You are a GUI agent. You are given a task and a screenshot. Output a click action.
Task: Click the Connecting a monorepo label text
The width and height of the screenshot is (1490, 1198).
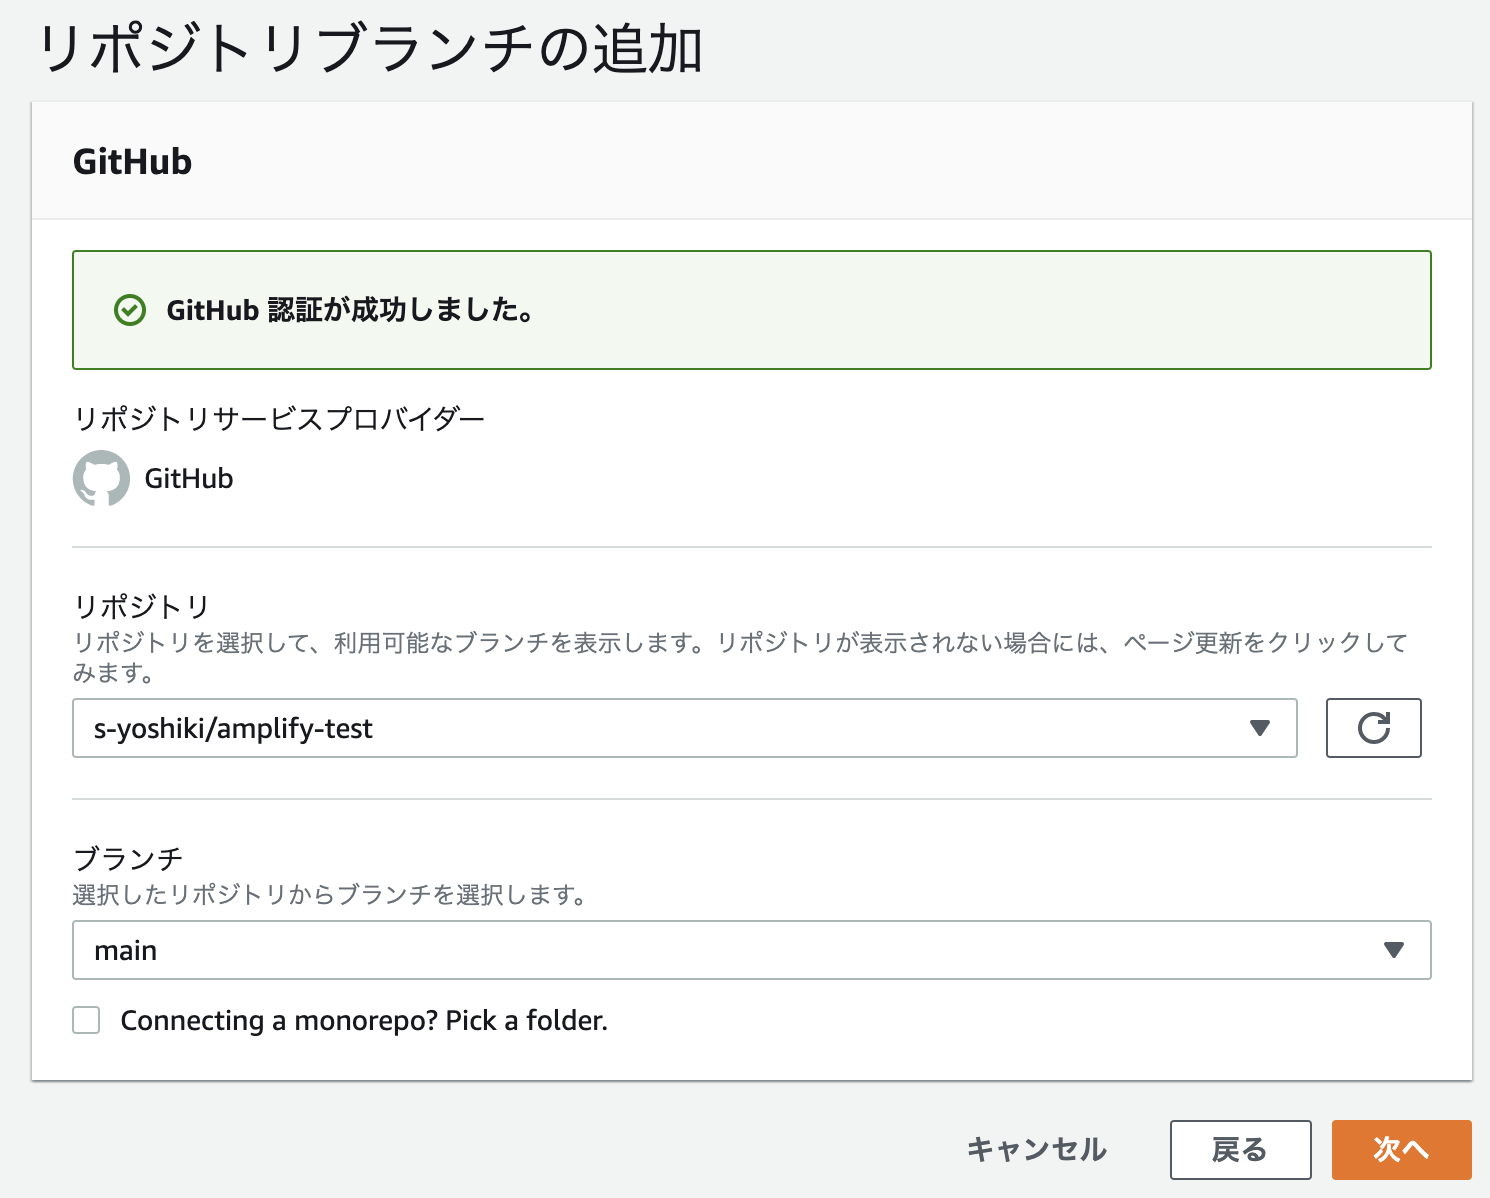pos(364,1020)
